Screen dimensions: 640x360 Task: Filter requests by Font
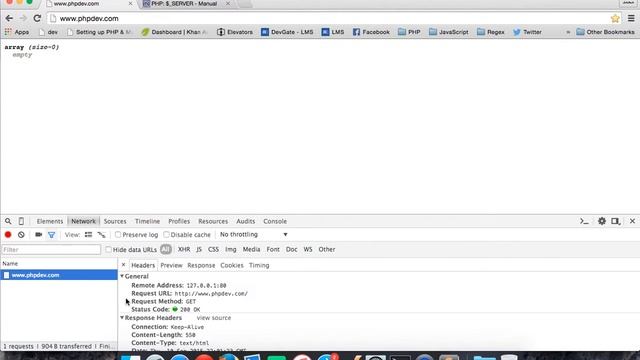pyautogui.click(x=273, y=249)
